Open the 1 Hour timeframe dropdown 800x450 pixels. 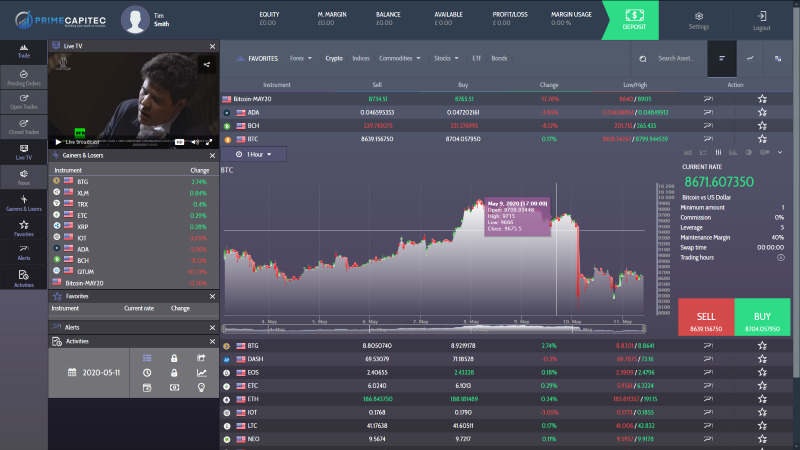[254, 154]
